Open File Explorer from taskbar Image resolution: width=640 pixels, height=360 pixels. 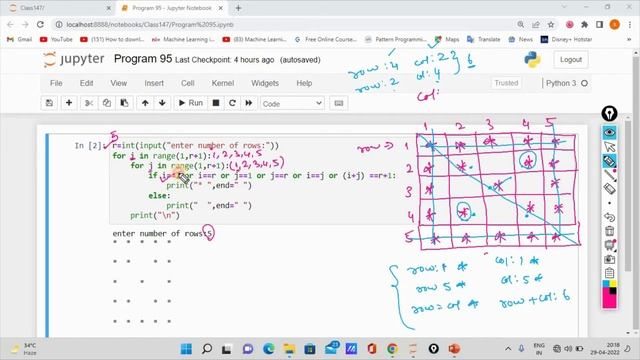coord(289,349)
